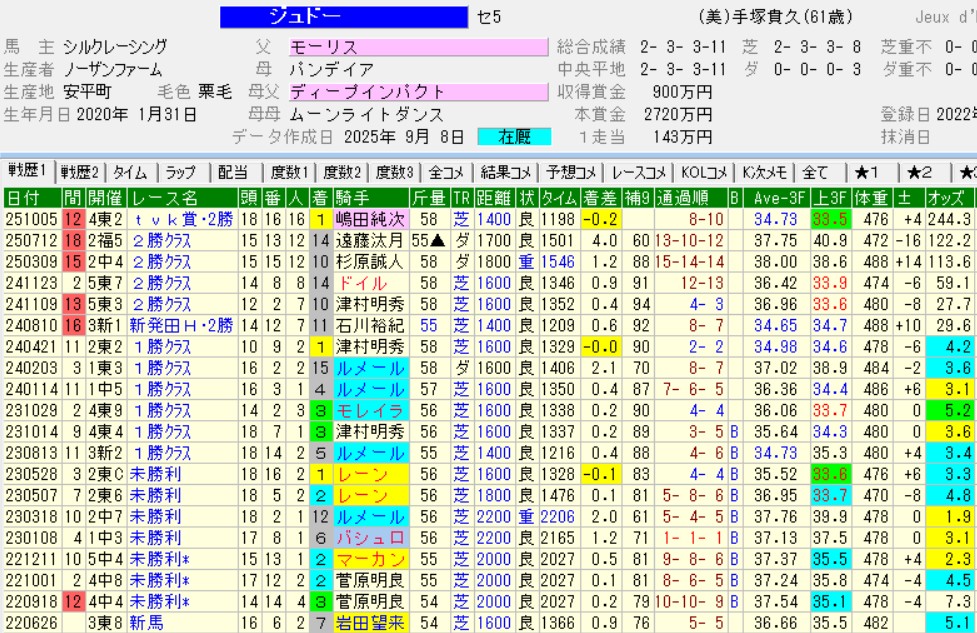Open the 配当 tab

click(x=233, y=171)
